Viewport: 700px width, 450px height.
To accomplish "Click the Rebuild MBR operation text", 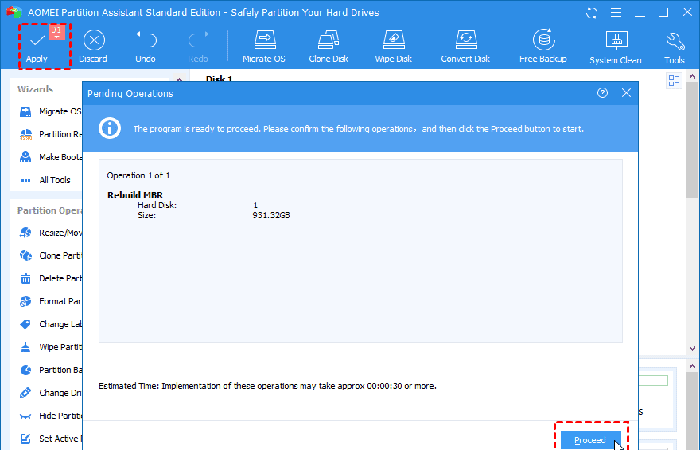I will click(135, 195).
